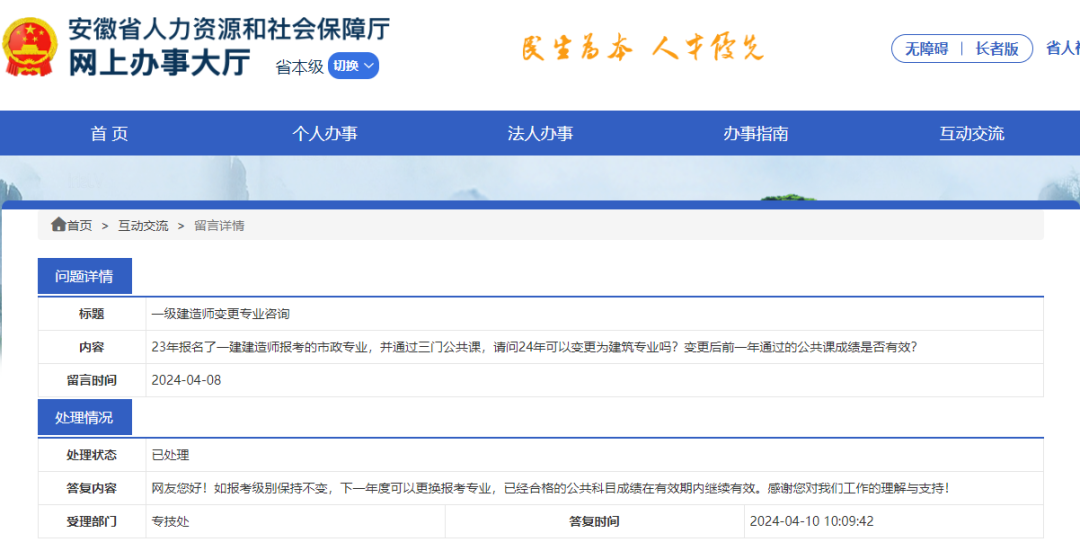
Task: Click the reply content starting 网友您好
Action: click(x=551, y=488)
